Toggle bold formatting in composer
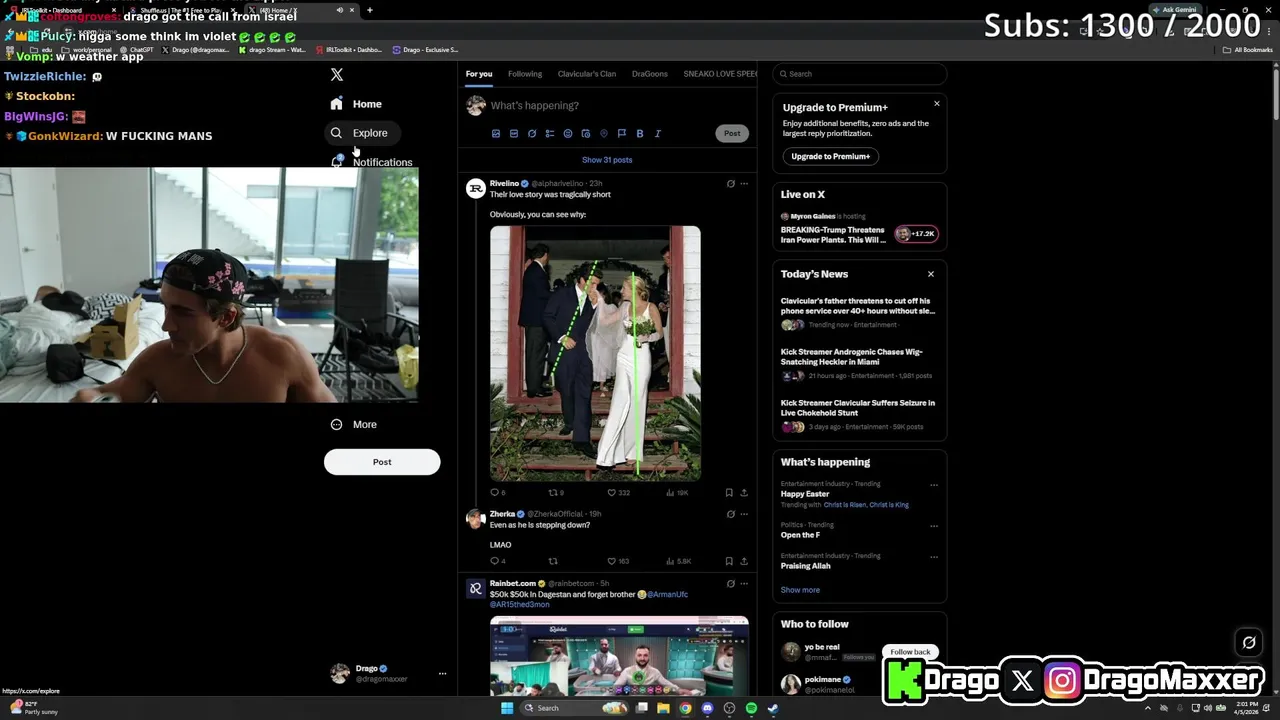This screenshot has height=720, width=1280. [x=640, y=134]
